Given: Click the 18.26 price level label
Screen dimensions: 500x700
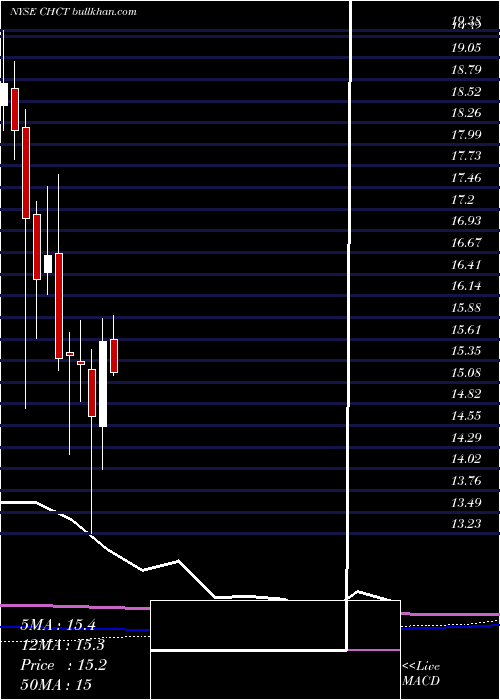Looking at the screenshot, I should pos(466,113).
